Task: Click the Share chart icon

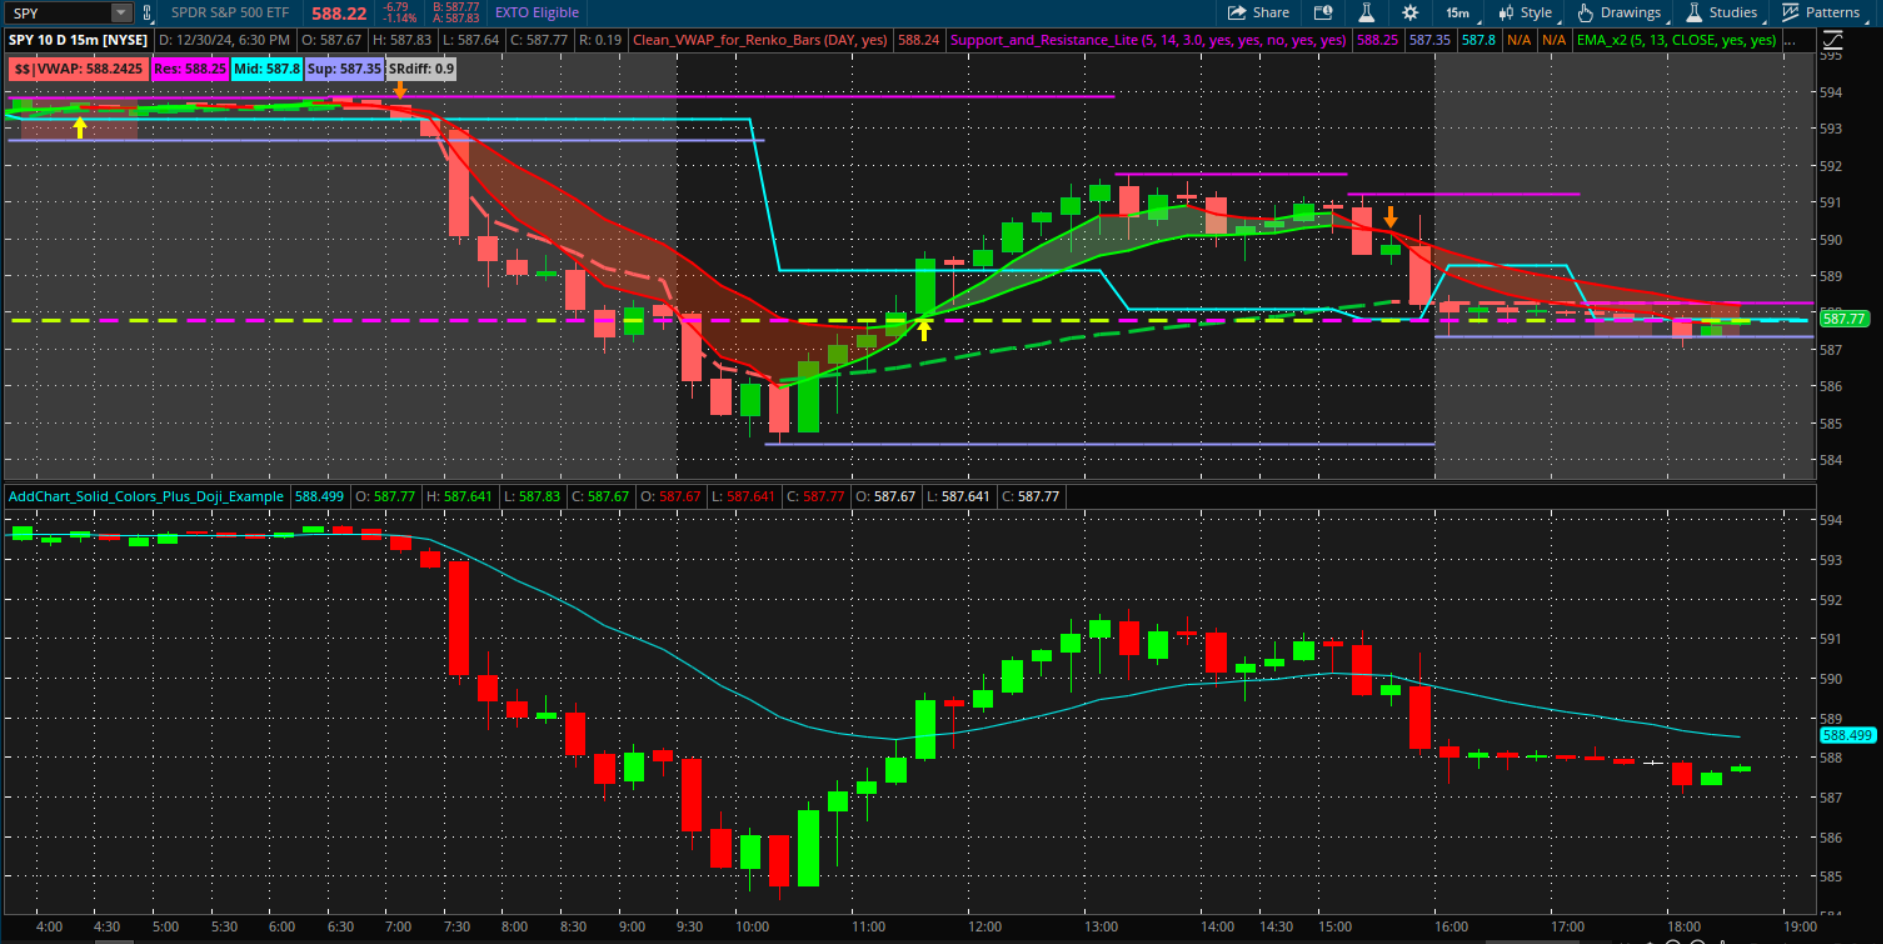Action: 1258,13
